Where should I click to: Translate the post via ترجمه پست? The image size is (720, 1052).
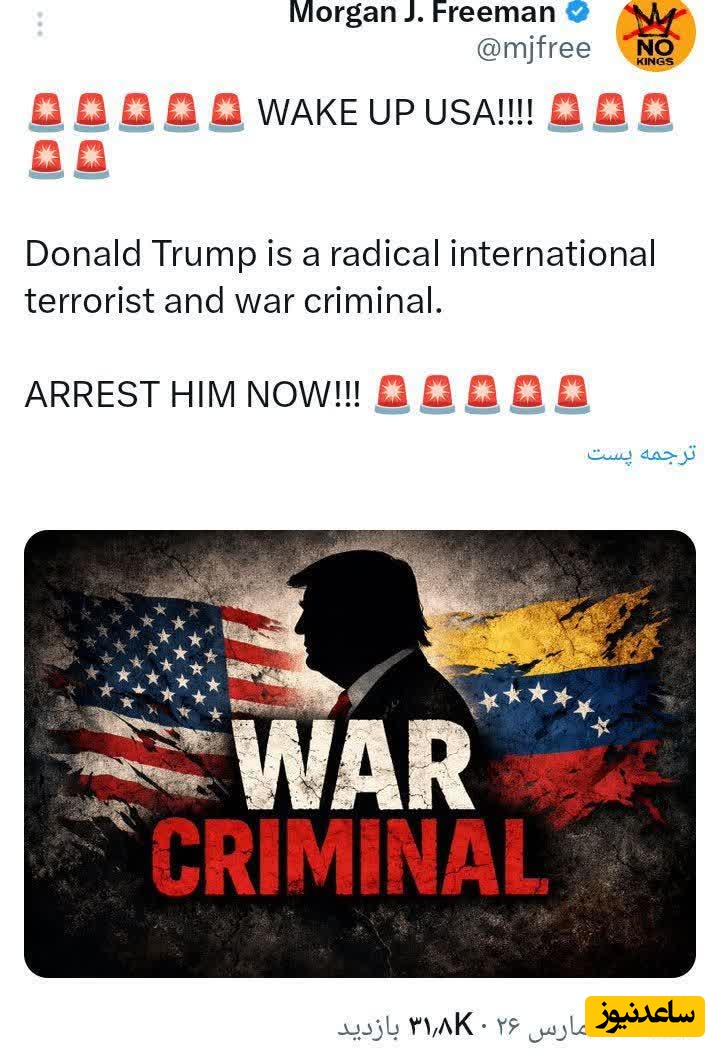click(x=641, y=454)
